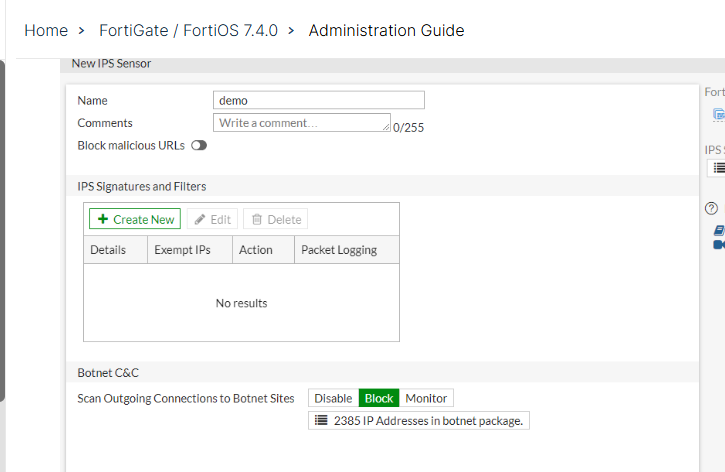725x472 pixels.
Task: Click the Packet Logging column header
Action: (x=339, y=250)
